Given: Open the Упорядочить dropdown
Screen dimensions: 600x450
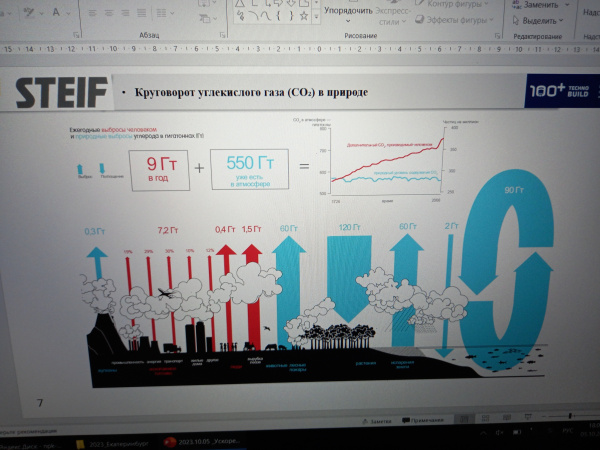Looking at the screenshot, I should click(x=348, y=14).
